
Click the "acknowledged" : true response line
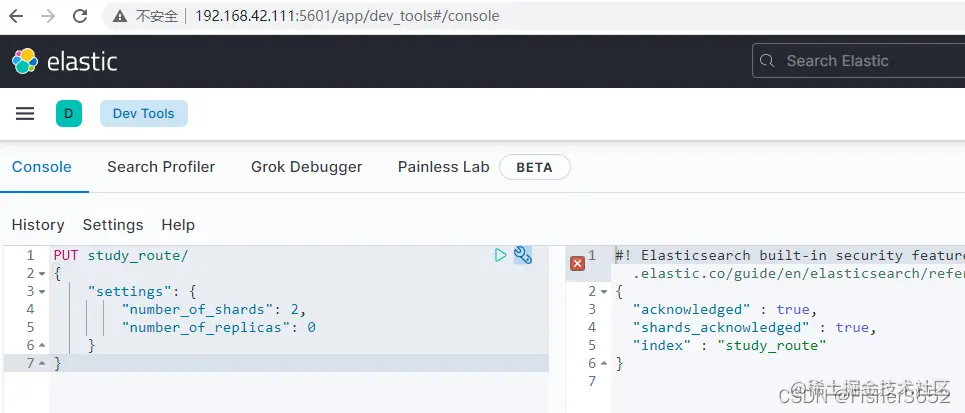724,310
